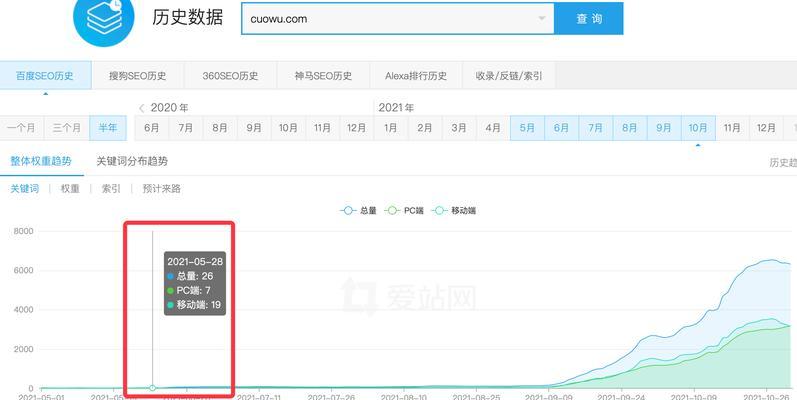The height and width of the screenshot is (400, 797).
Task: Show the 权重 metric chart
Action: click(x=70, y=189)
